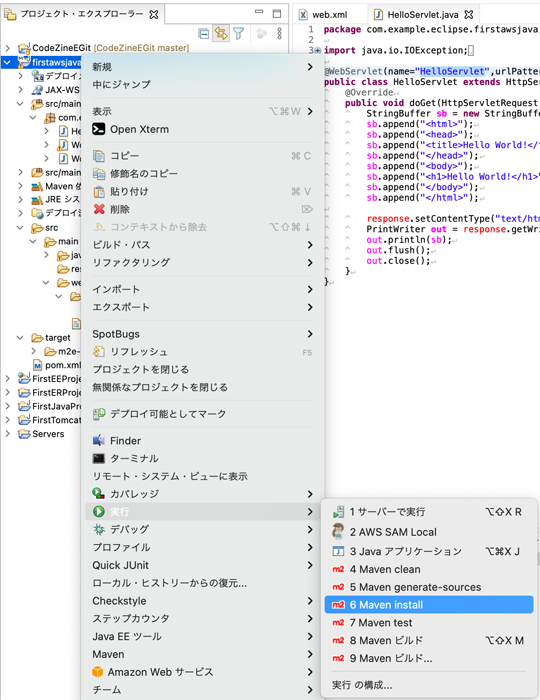This screenshot has width=540, height=700.
Task: Click the red X delete (削除) icon
Action: coord(99,209)
